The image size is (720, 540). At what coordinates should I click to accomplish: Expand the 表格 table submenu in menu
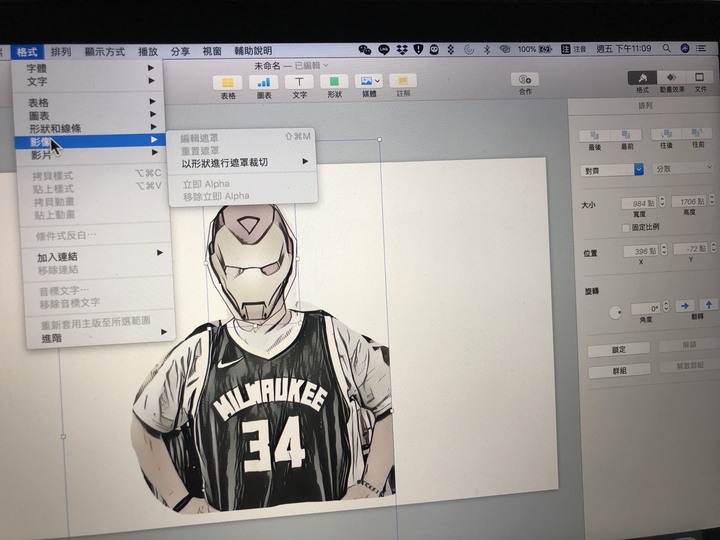pyautogui.click(x=90, y=102)
